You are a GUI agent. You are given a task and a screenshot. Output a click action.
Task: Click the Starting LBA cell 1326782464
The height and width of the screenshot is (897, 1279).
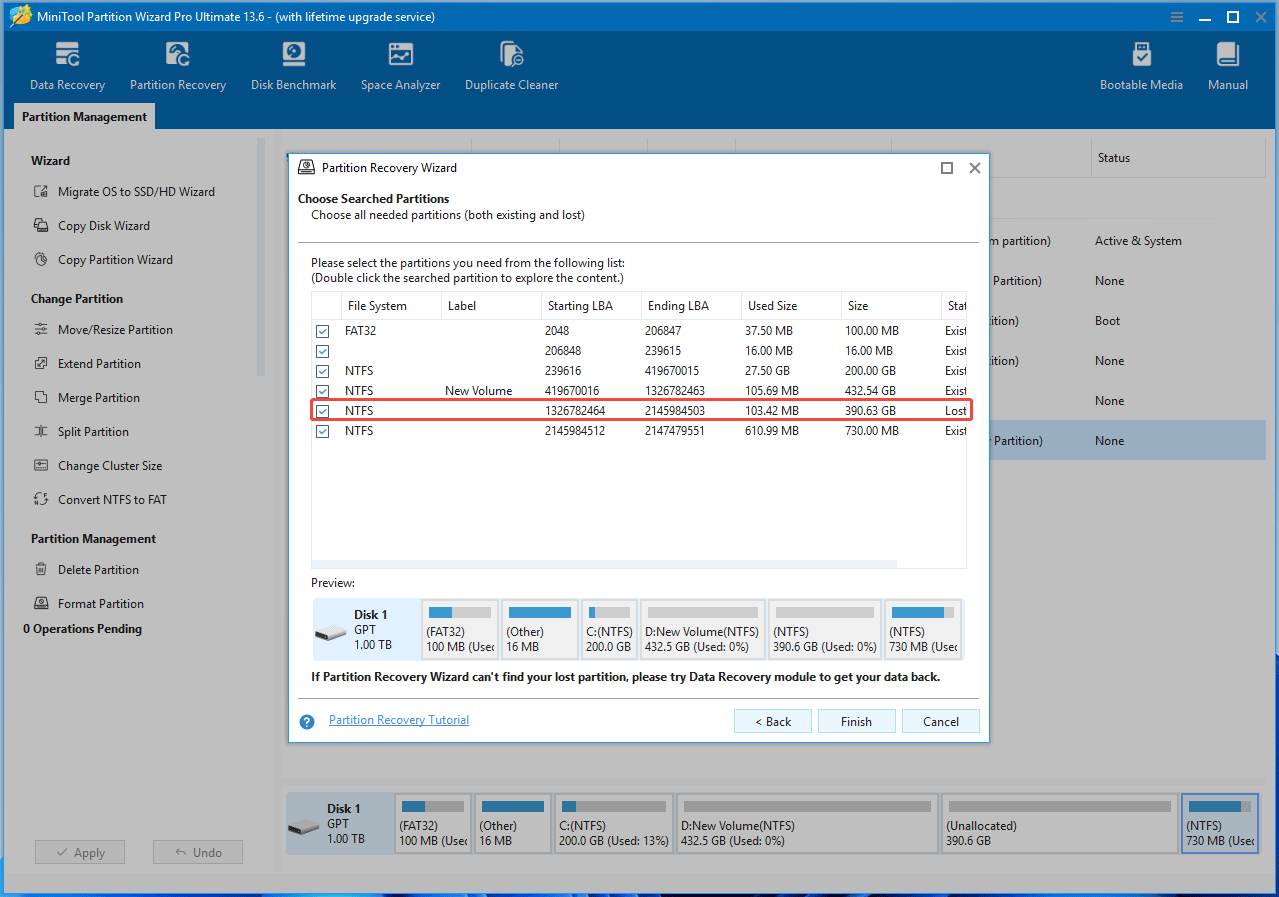575,411
